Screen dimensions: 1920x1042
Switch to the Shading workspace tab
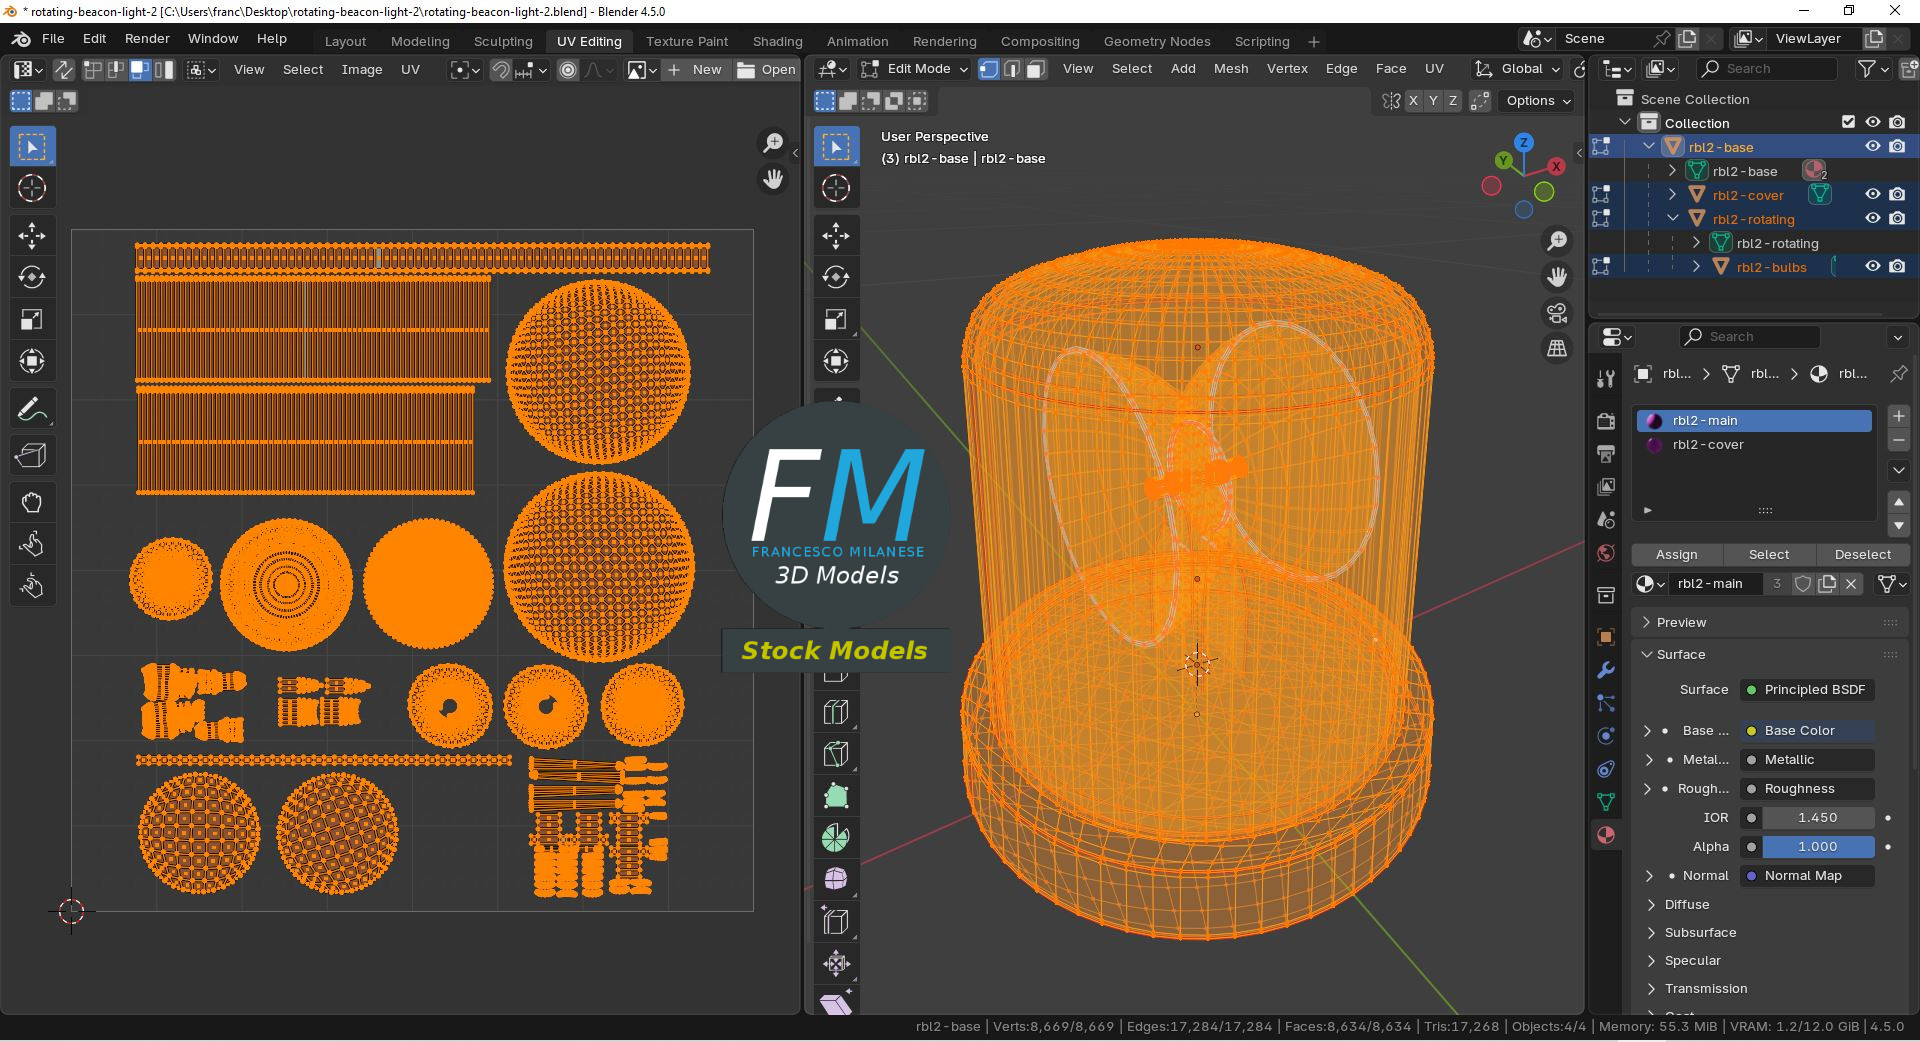[777, 41]
